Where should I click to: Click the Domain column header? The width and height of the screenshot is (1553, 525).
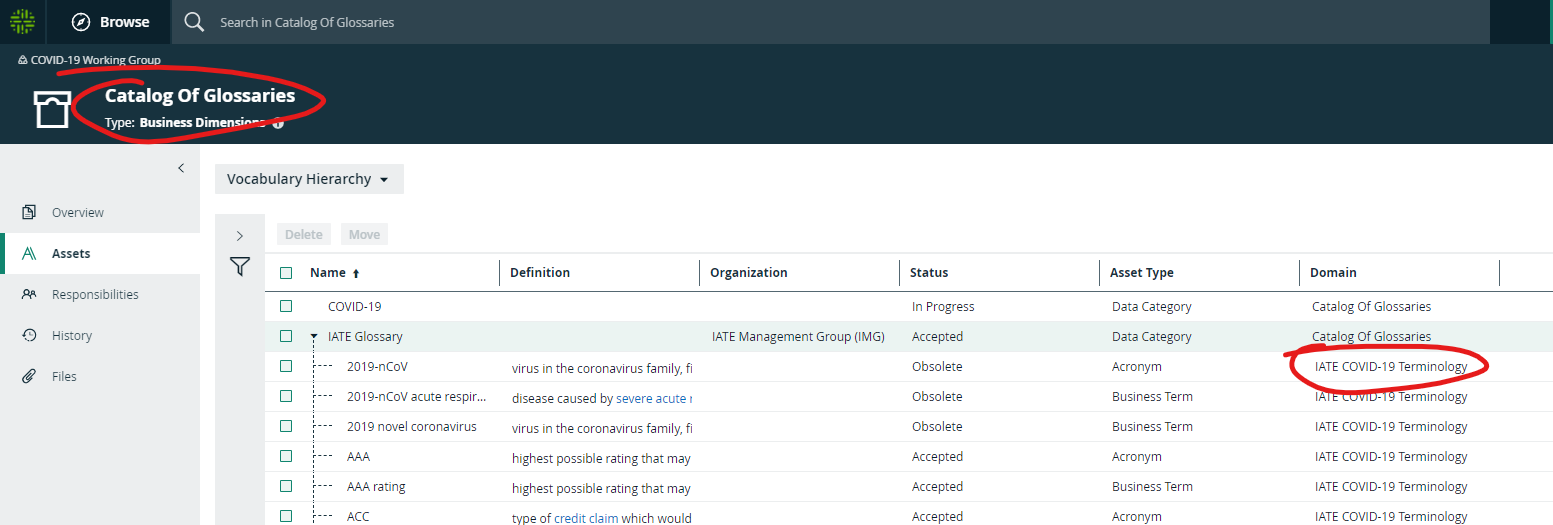tap(1334, 272)
